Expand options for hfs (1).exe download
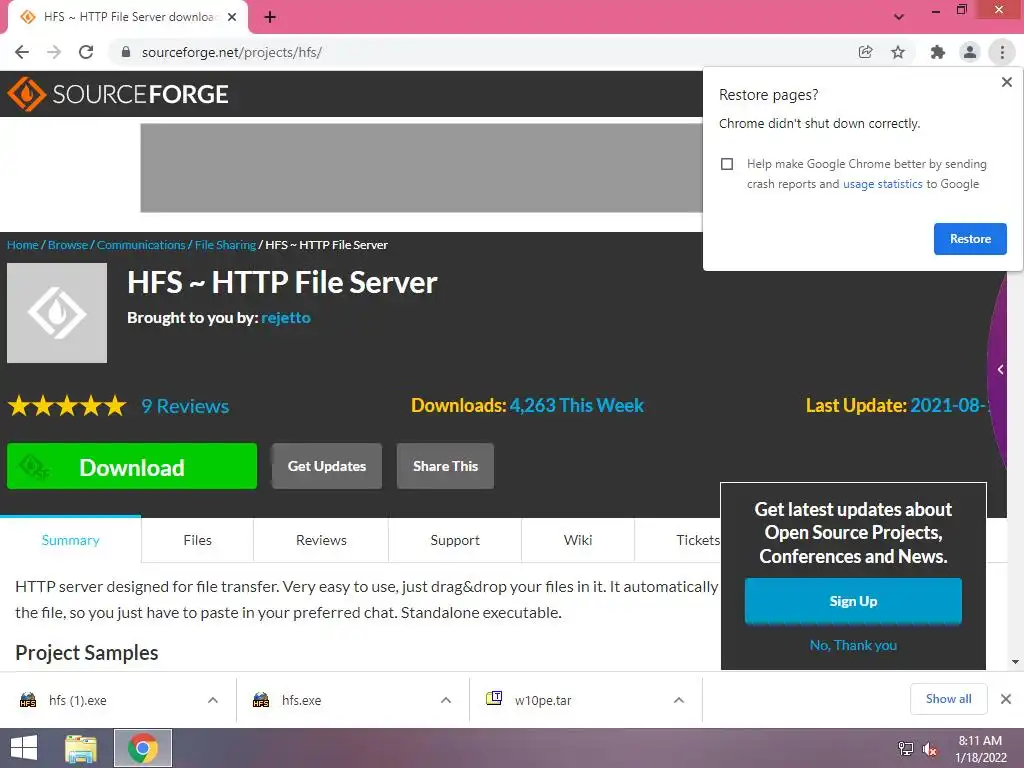 (x=213, y=700)
